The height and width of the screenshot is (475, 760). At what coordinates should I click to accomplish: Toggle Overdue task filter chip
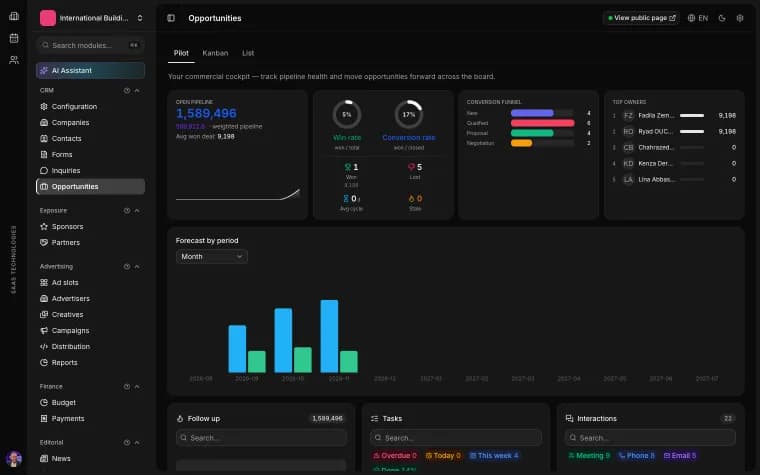[x=395, y=456]
